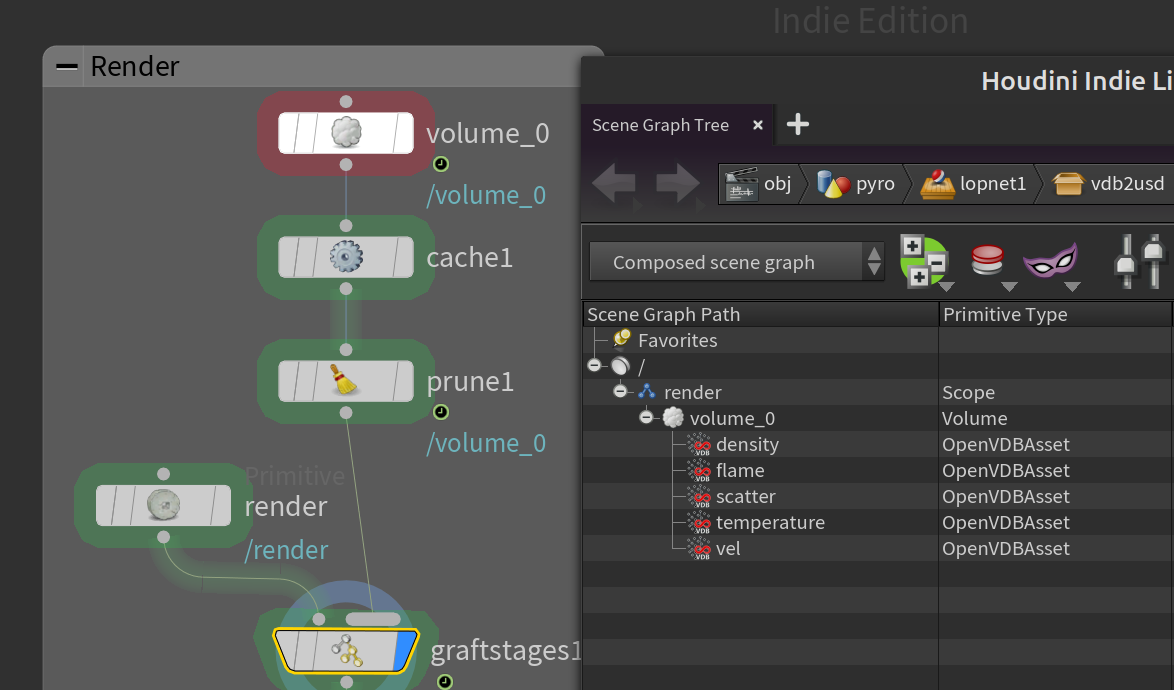Collapse the volume_0 tree entry
This screenshot has height=690, width=1174.
coord(646,418)
